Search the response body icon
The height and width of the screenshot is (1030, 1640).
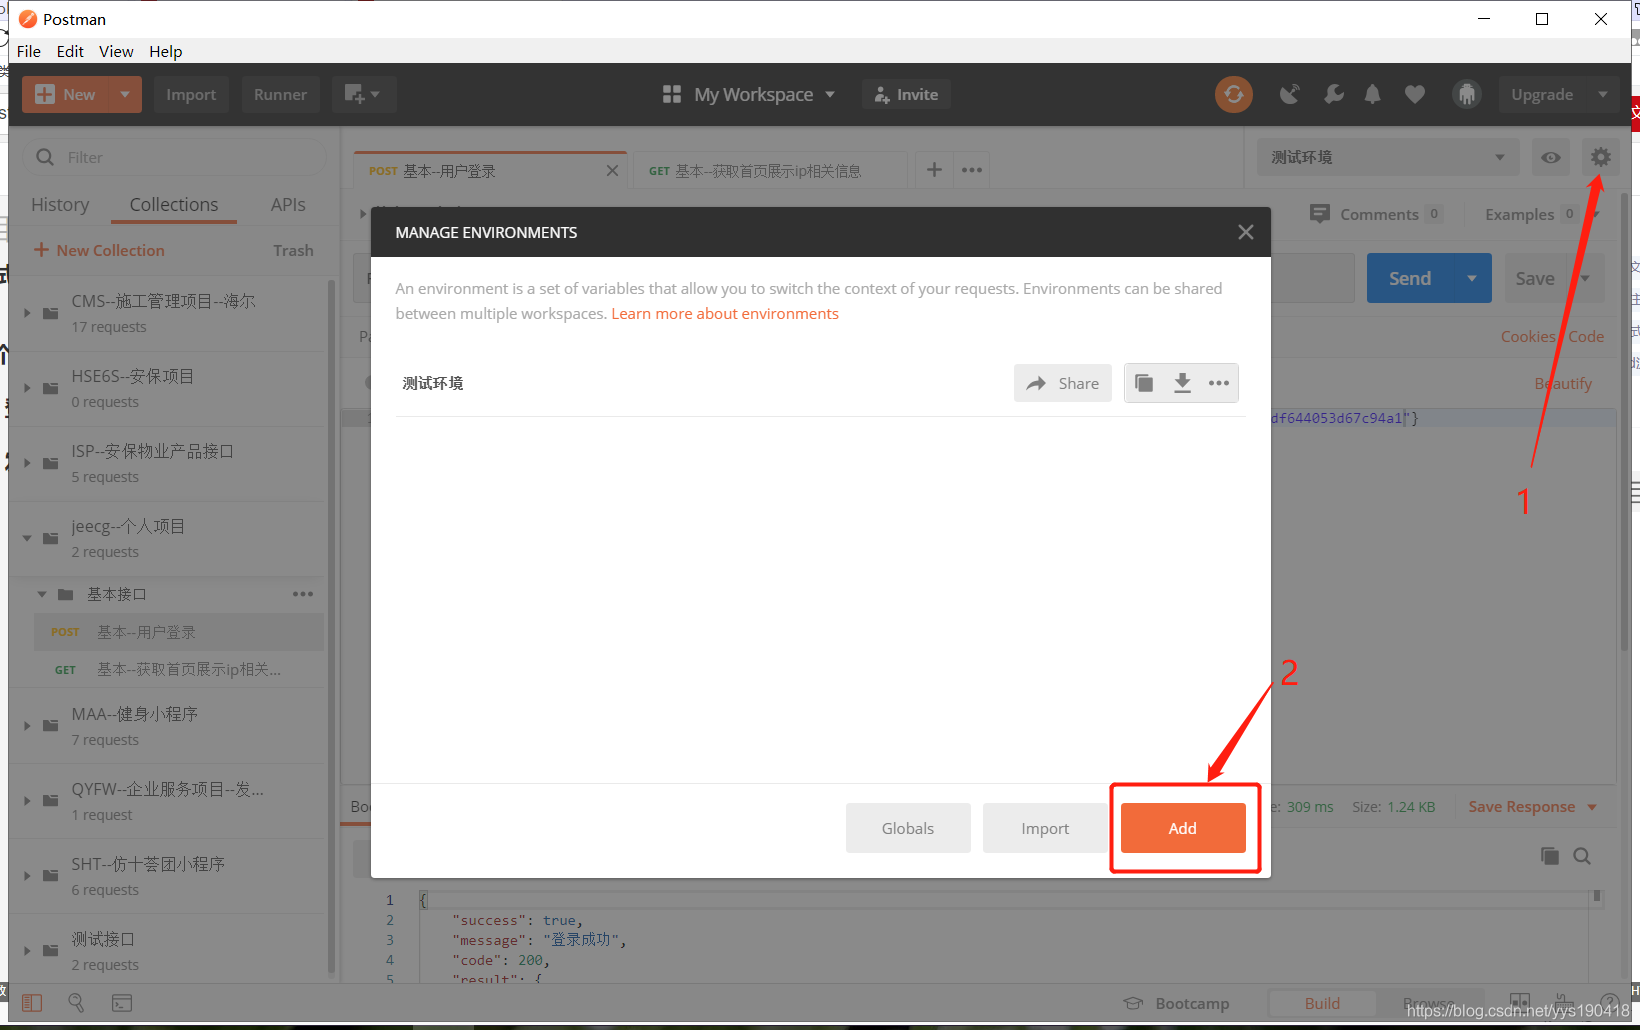tap(1582, 856)
